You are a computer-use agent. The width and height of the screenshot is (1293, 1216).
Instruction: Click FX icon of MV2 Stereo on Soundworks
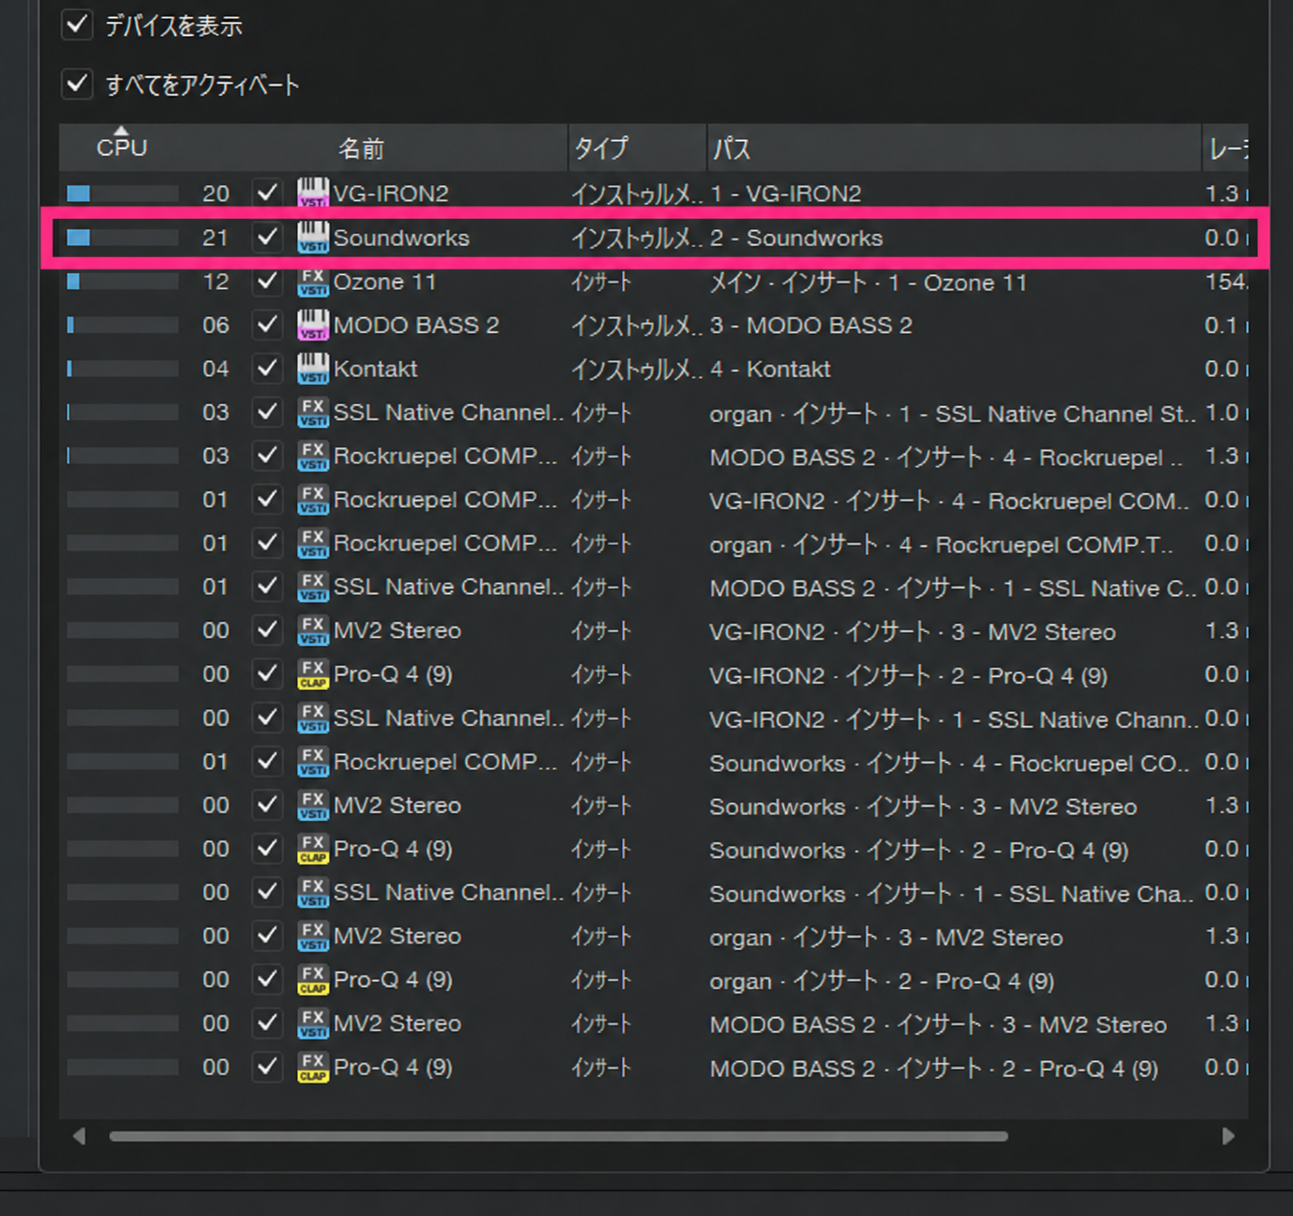point(313,805)
